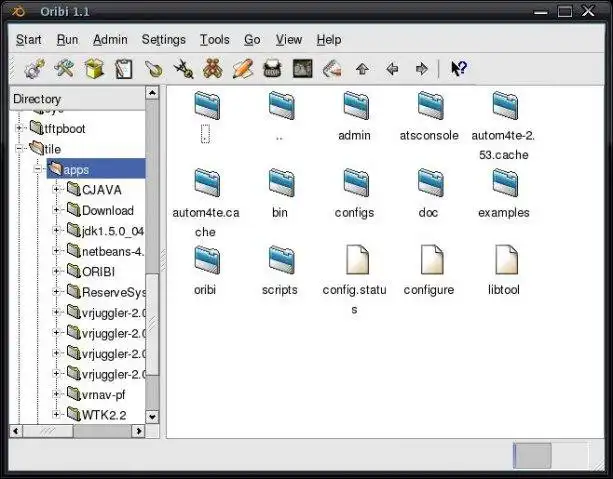Image resolution: width=613 pixels, height=479 pixels.
Task: Select the apps folder in tree
Action: coord(96,169)
